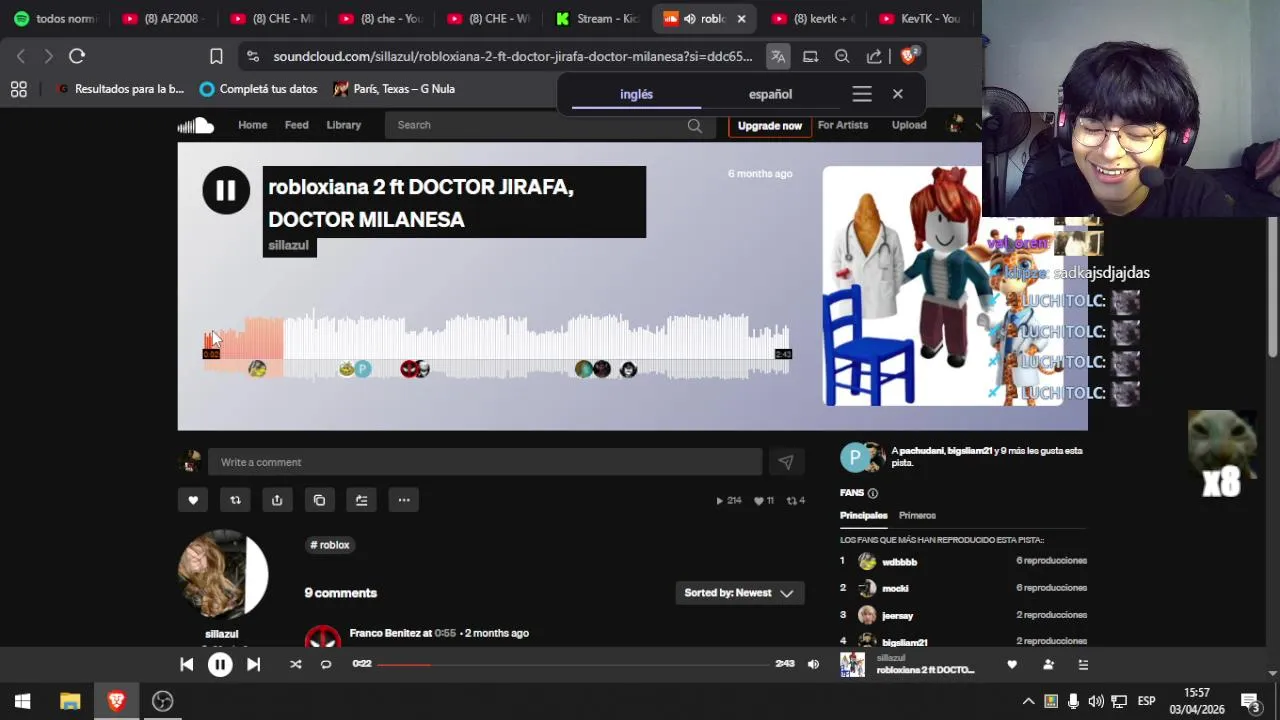Viewport: 1280px width, 720px height.
Task: Switch to the Stream - Kick browser tab
Action: point(597,18)
